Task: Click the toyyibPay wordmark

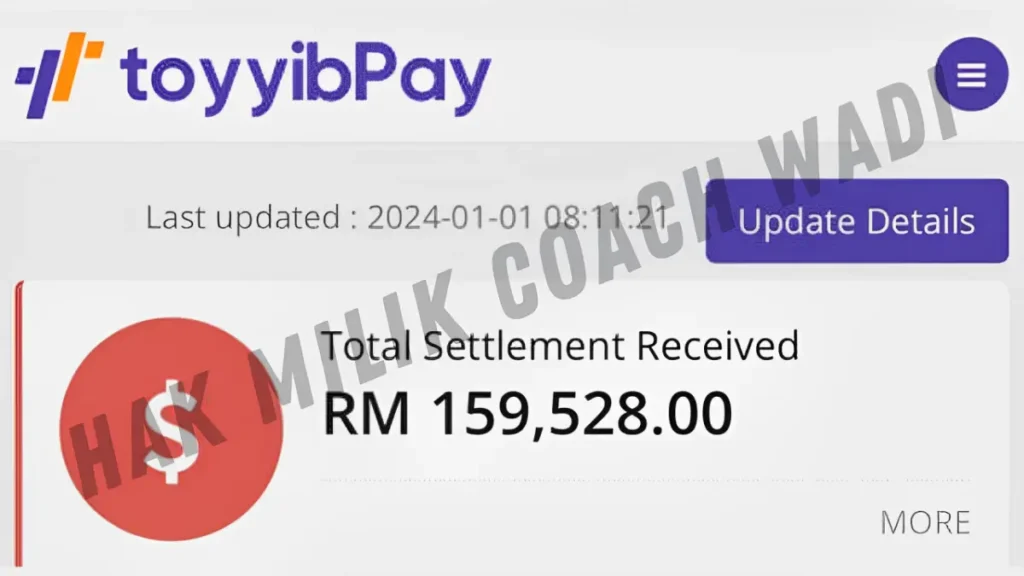Action: pos(305,78)
